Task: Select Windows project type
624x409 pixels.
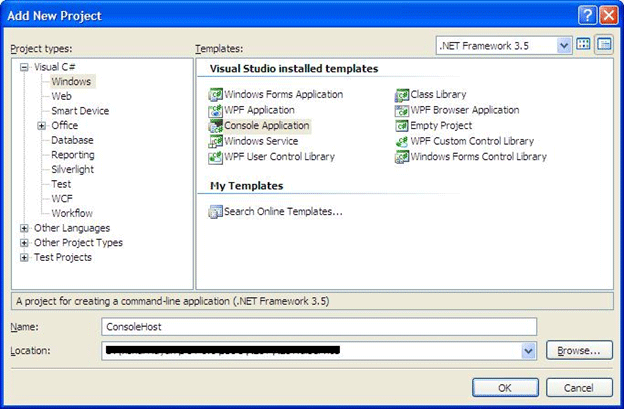Action: (72, 82)
